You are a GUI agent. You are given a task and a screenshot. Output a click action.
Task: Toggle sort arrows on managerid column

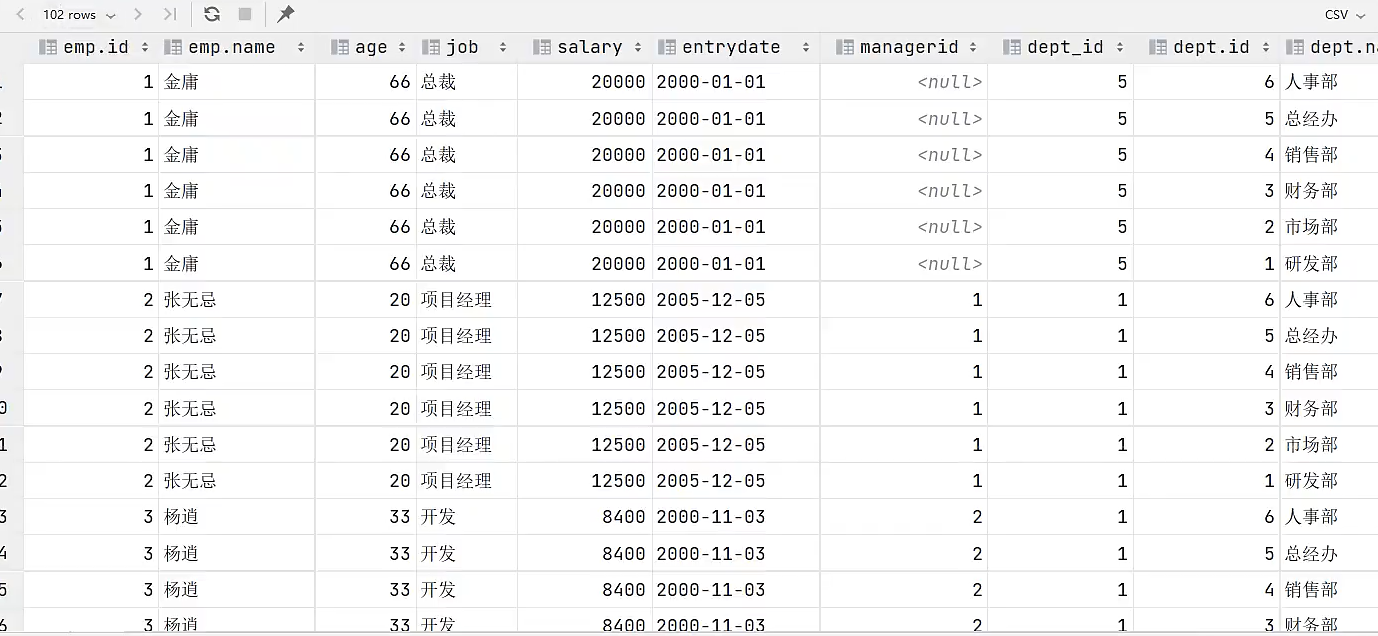tap(973, 47)
